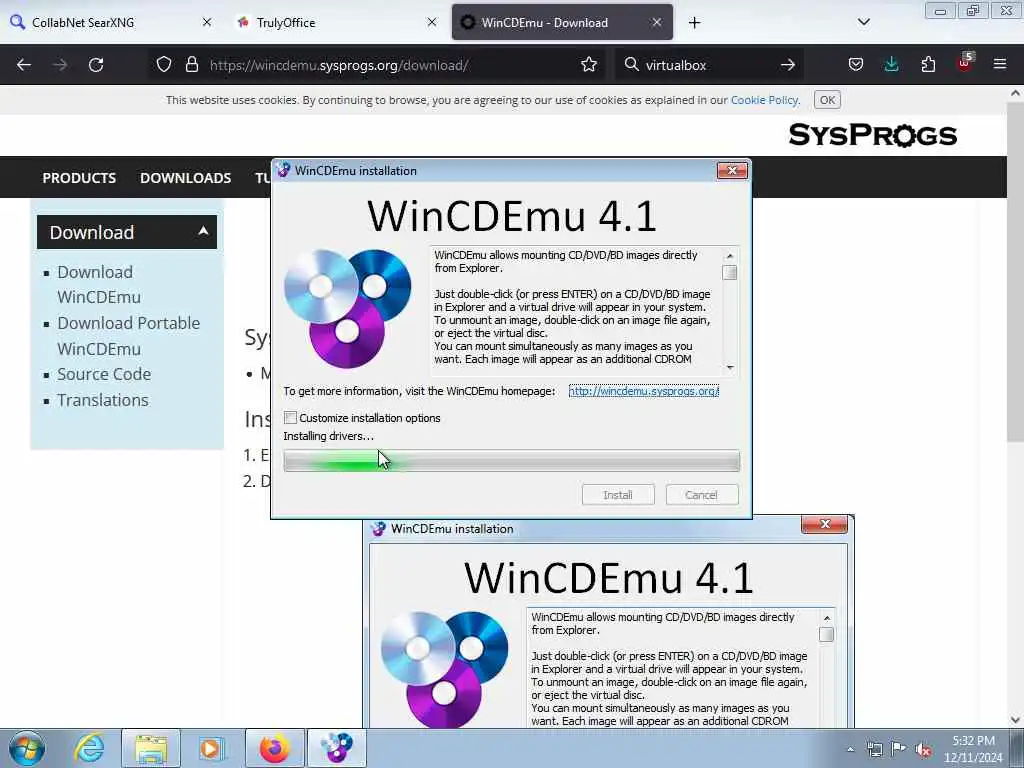Close the front WinCDEmu installation dialog

point(731,170)
